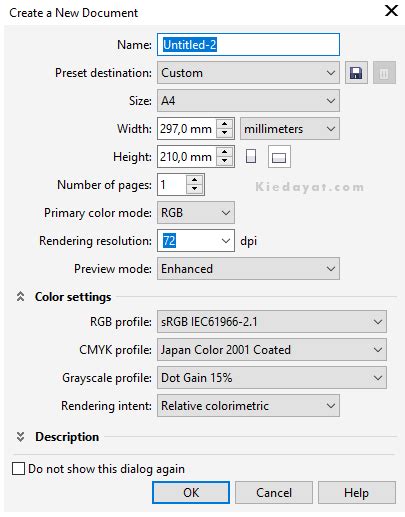The height and width of the screenshot is (517, 405).
Task: Collapse the Color settings section
Action: tap(20, 296)
